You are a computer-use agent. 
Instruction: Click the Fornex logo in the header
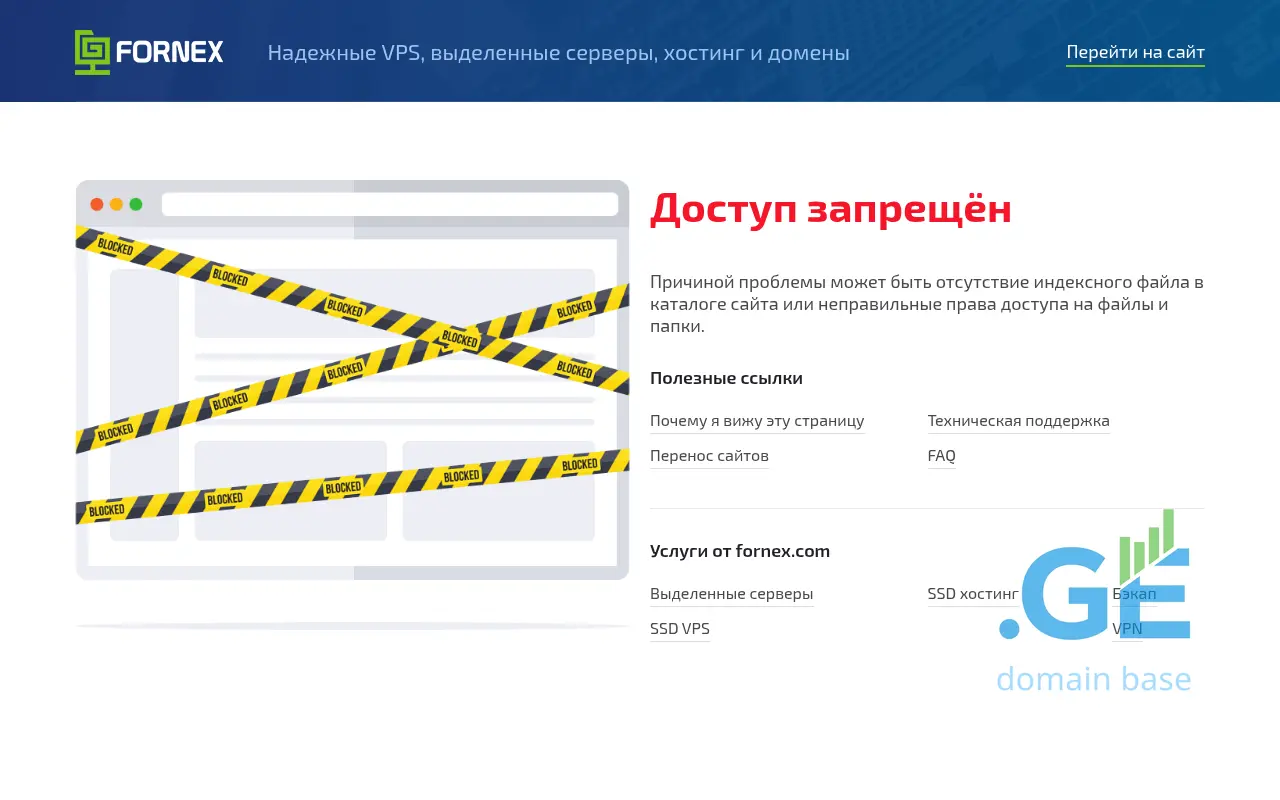click(149, 52)
